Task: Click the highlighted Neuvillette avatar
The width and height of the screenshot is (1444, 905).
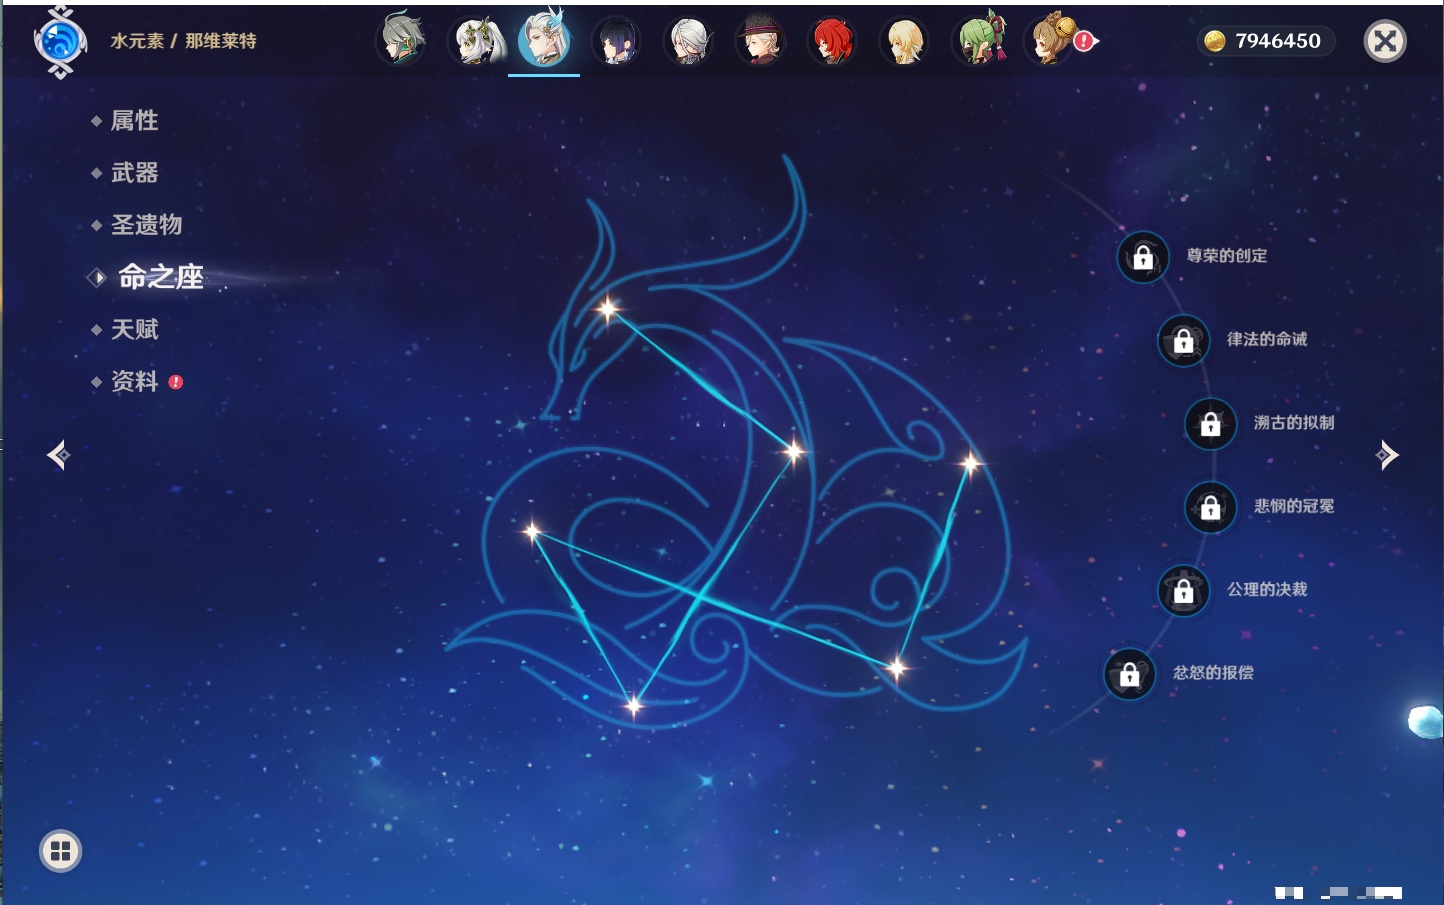Action: (544, 38)
